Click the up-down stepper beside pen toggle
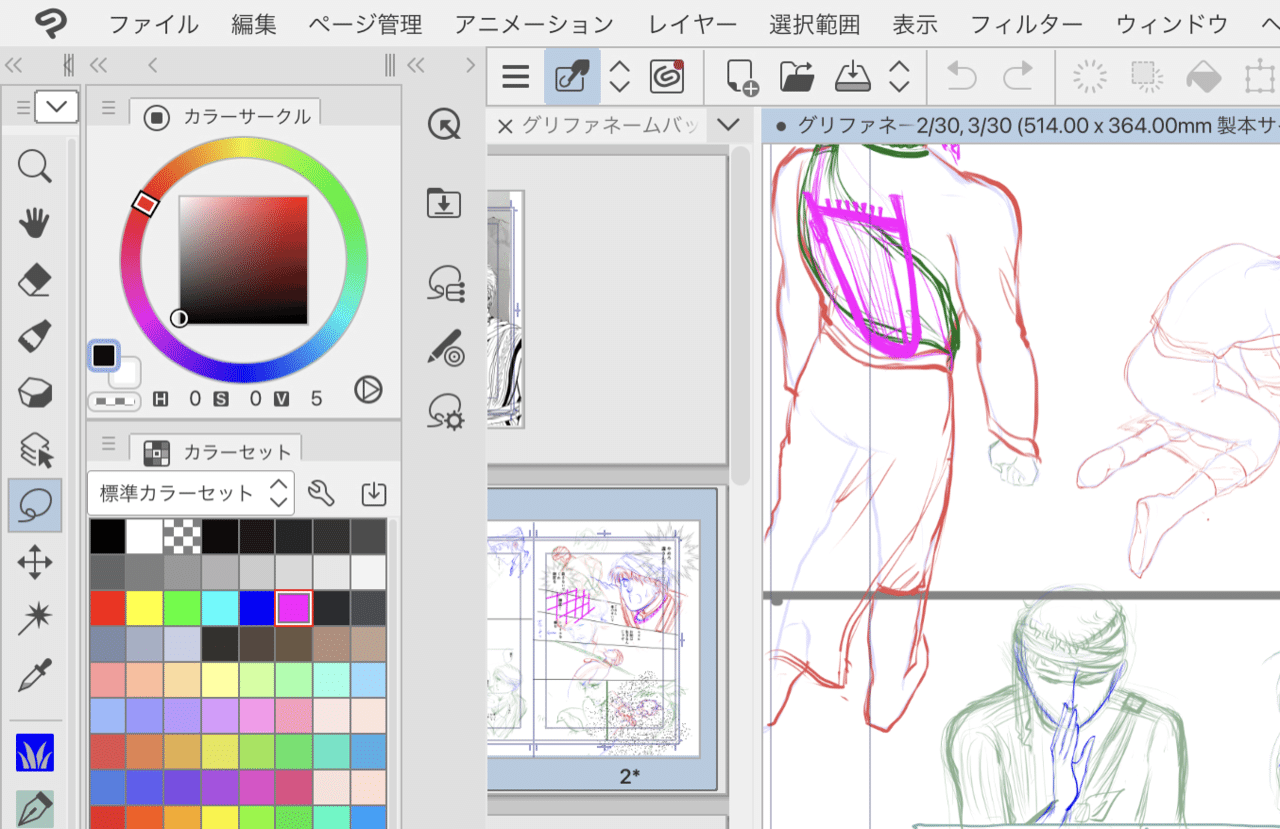Viewport: 1280px width, 829px height. (x=620, y=77)
